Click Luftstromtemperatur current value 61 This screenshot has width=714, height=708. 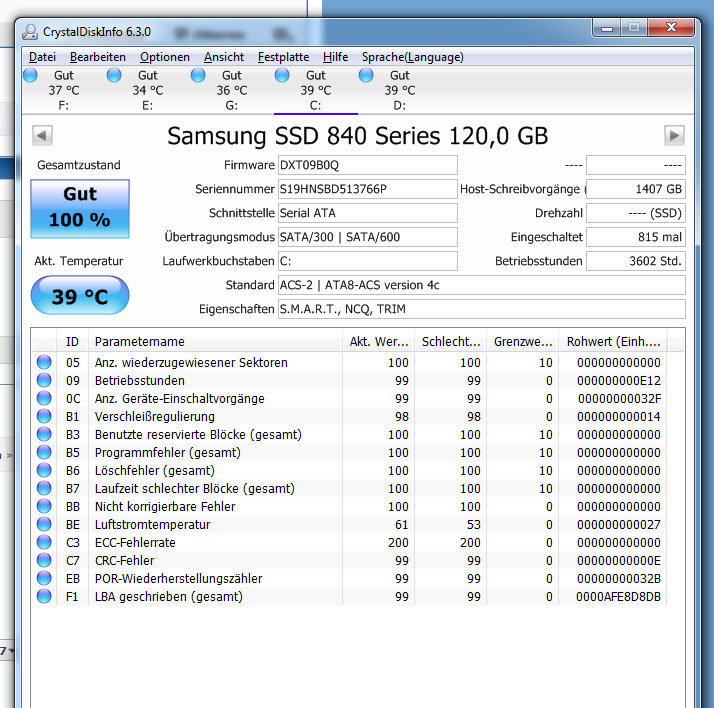tap(402, 525)
